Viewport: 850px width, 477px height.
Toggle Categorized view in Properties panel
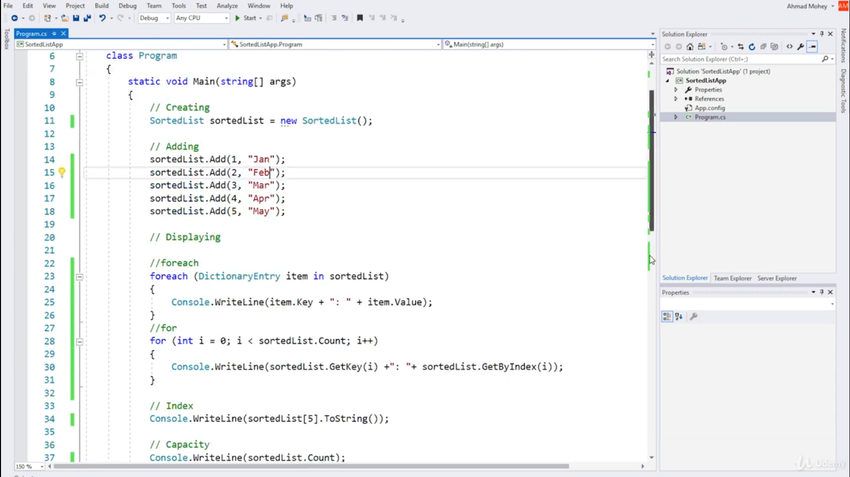[x=667, y=317]
